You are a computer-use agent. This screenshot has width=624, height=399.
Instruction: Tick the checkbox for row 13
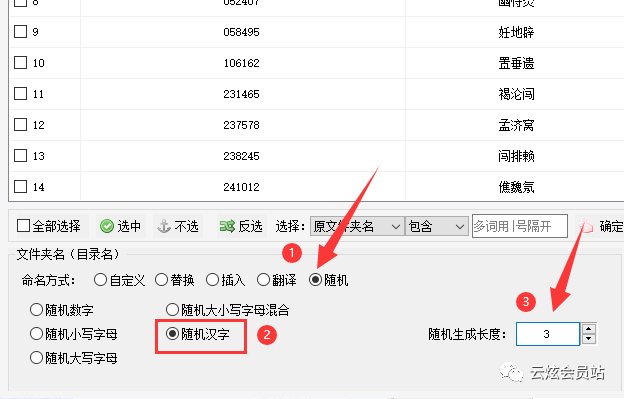click(x=20, y=156)
